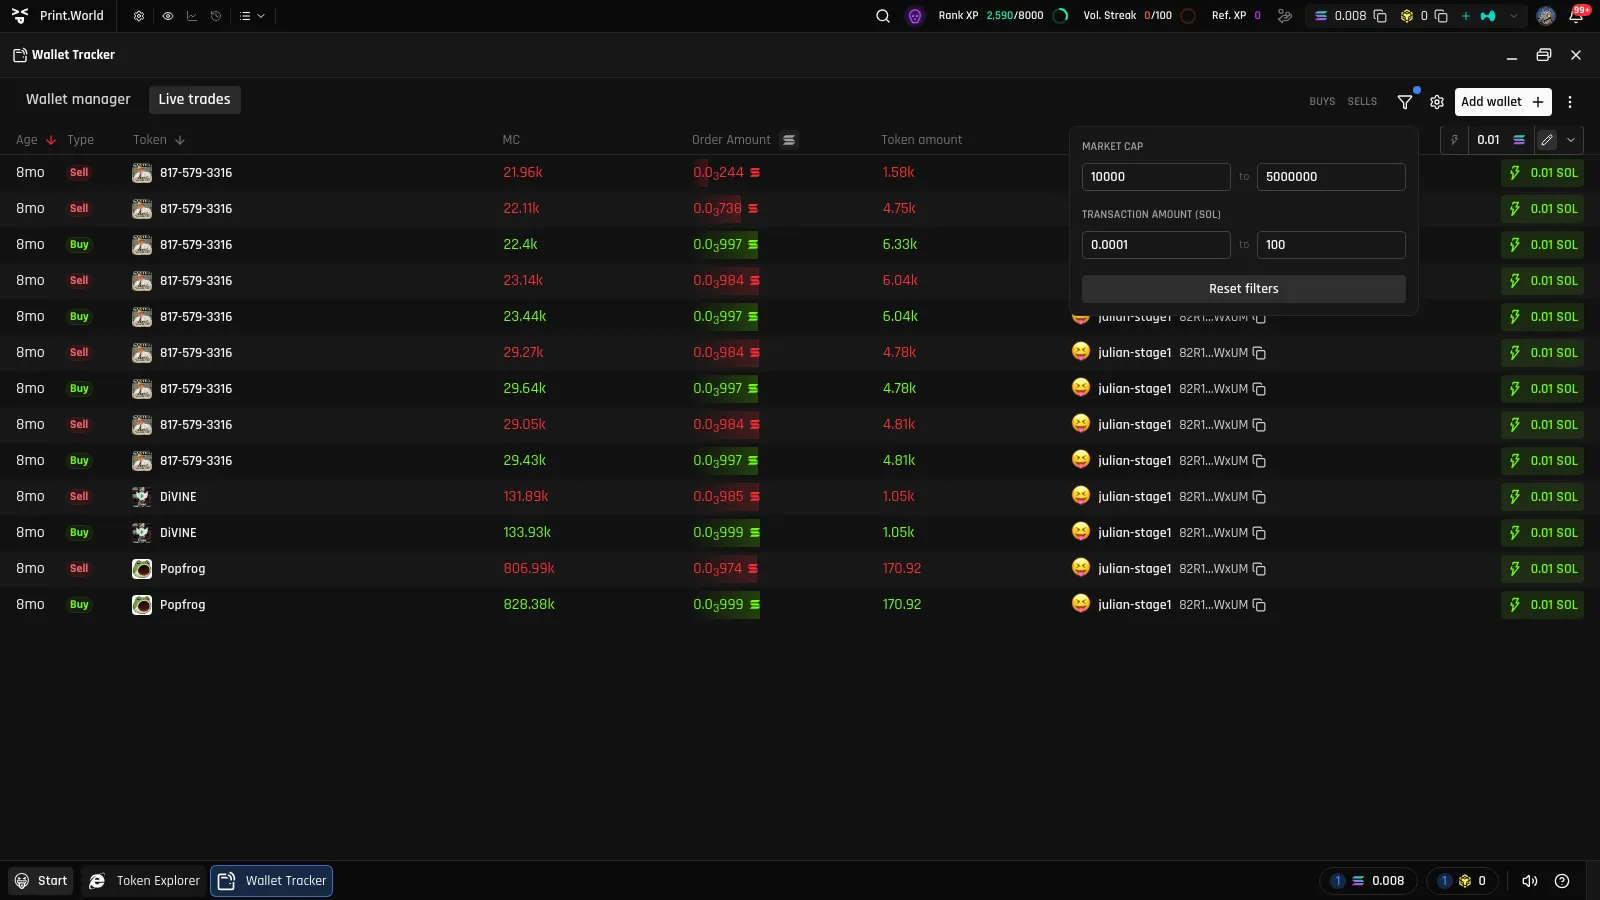This screenshot has height=900, width=1600.
Task: Click the purple skull rank icon
Action: tap(915, 16)
